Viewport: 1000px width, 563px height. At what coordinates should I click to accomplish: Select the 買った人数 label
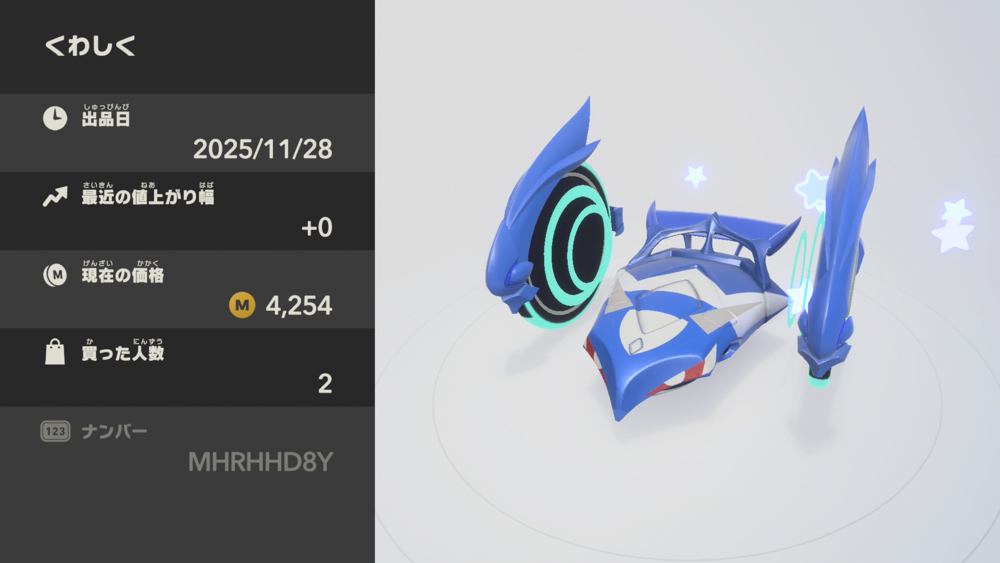click(122, 353)
